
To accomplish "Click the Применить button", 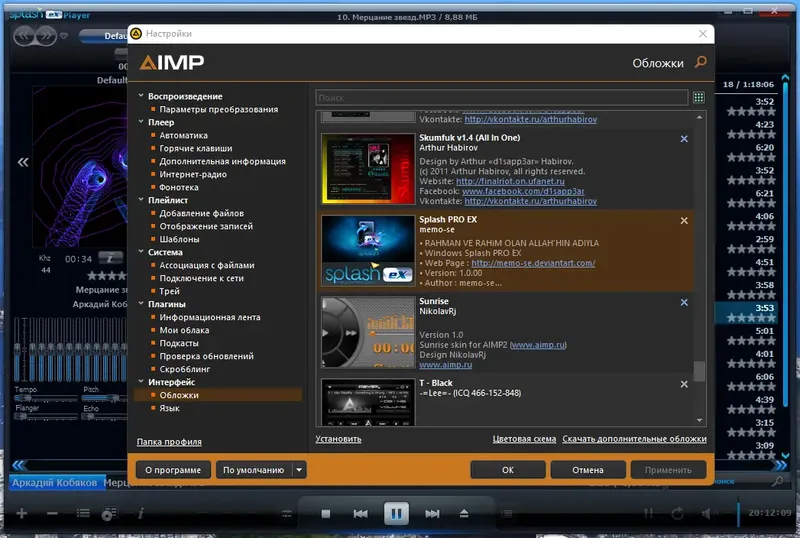I will click(x=668, y=470).
